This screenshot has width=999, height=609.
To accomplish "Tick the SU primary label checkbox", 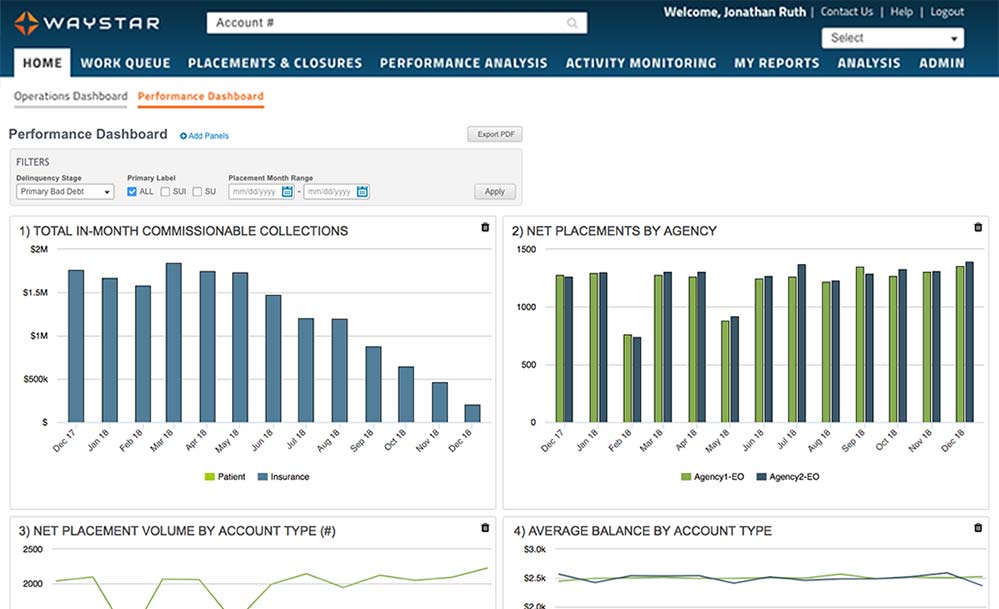I will pyautogui.click(x=198, y=192).
